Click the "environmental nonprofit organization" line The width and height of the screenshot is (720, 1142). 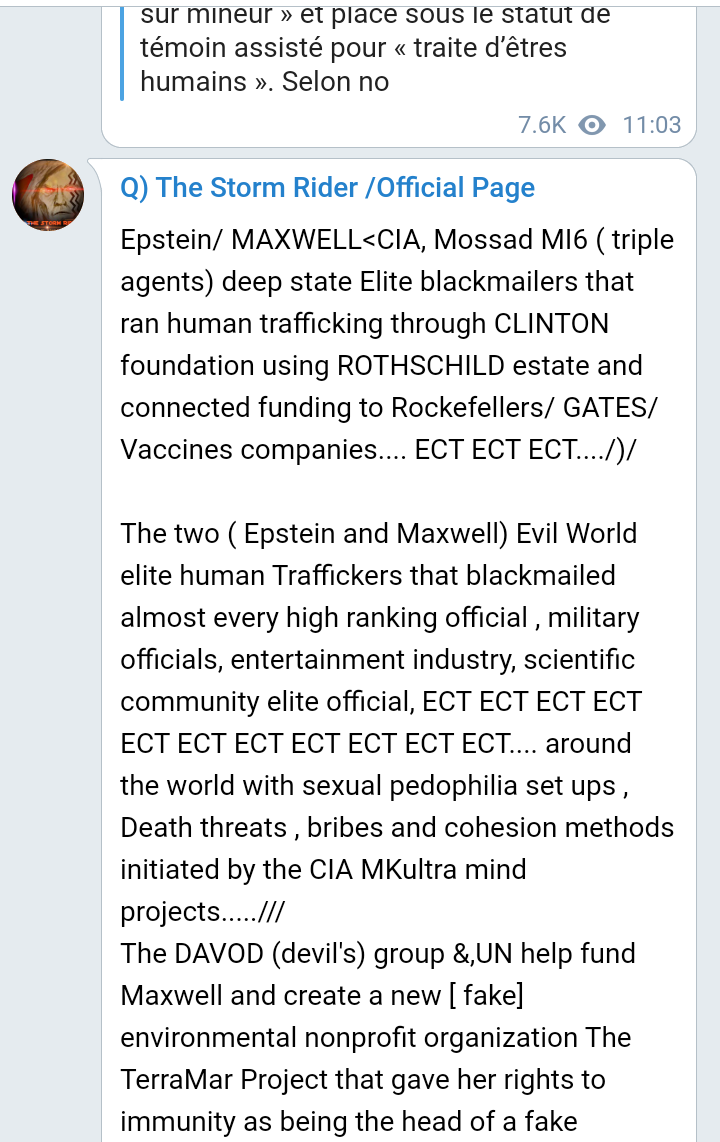click(350, 1038)
